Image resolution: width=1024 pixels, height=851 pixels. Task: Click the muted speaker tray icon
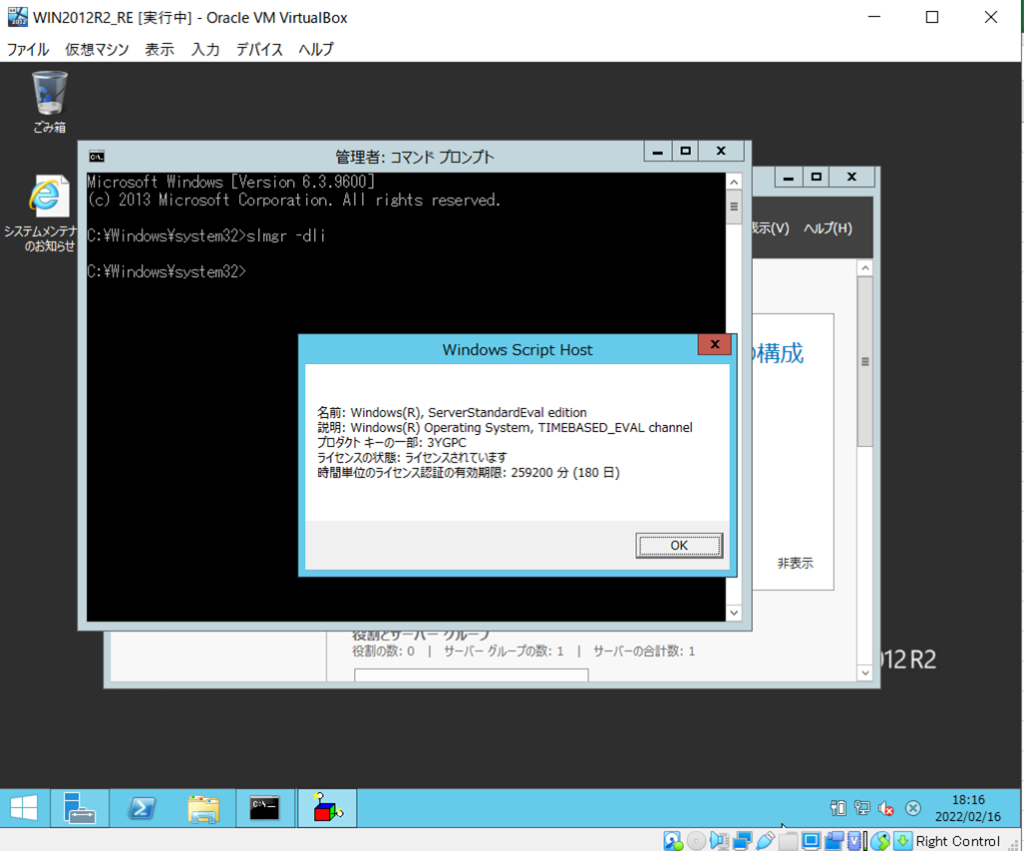[886, 808]
